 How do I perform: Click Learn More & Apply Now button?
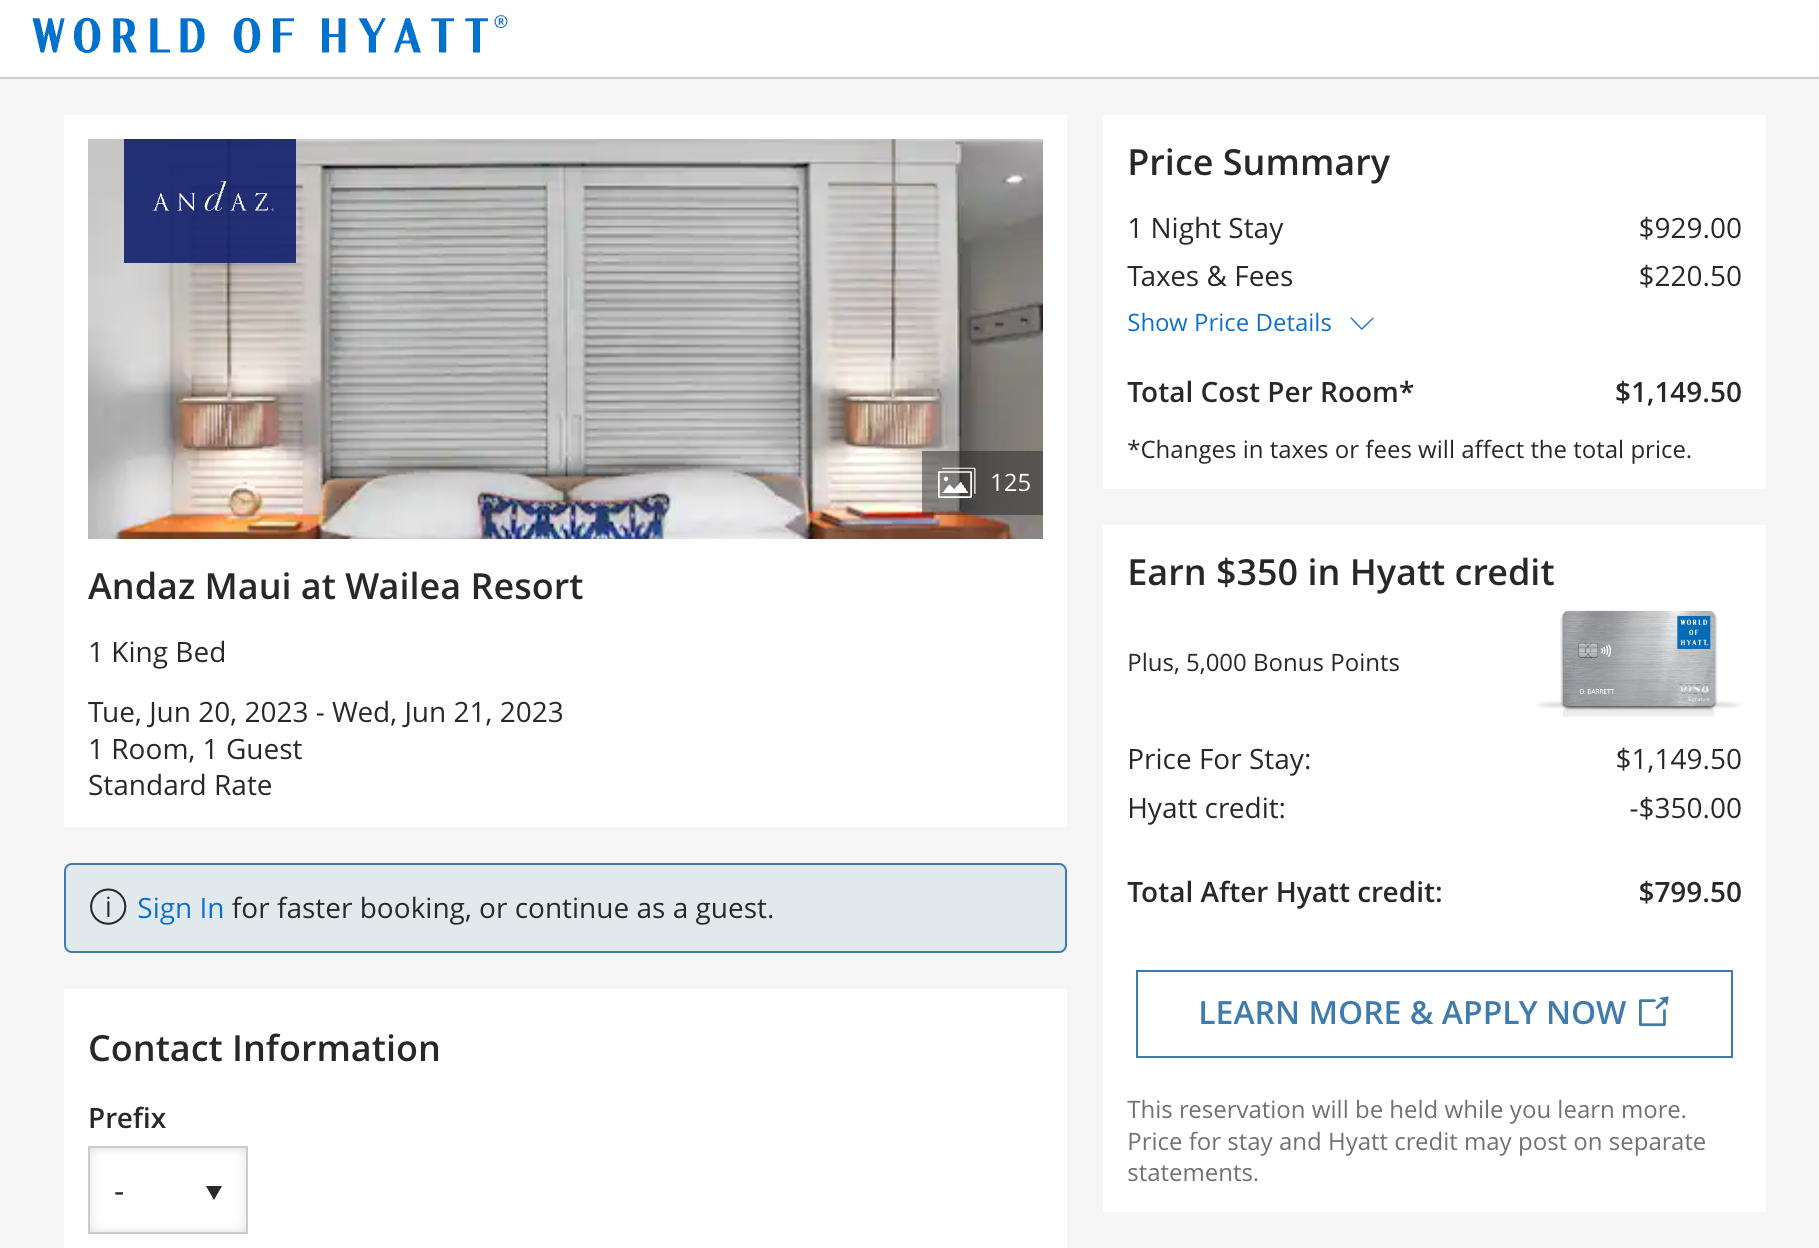[x=1434, y=1013]
